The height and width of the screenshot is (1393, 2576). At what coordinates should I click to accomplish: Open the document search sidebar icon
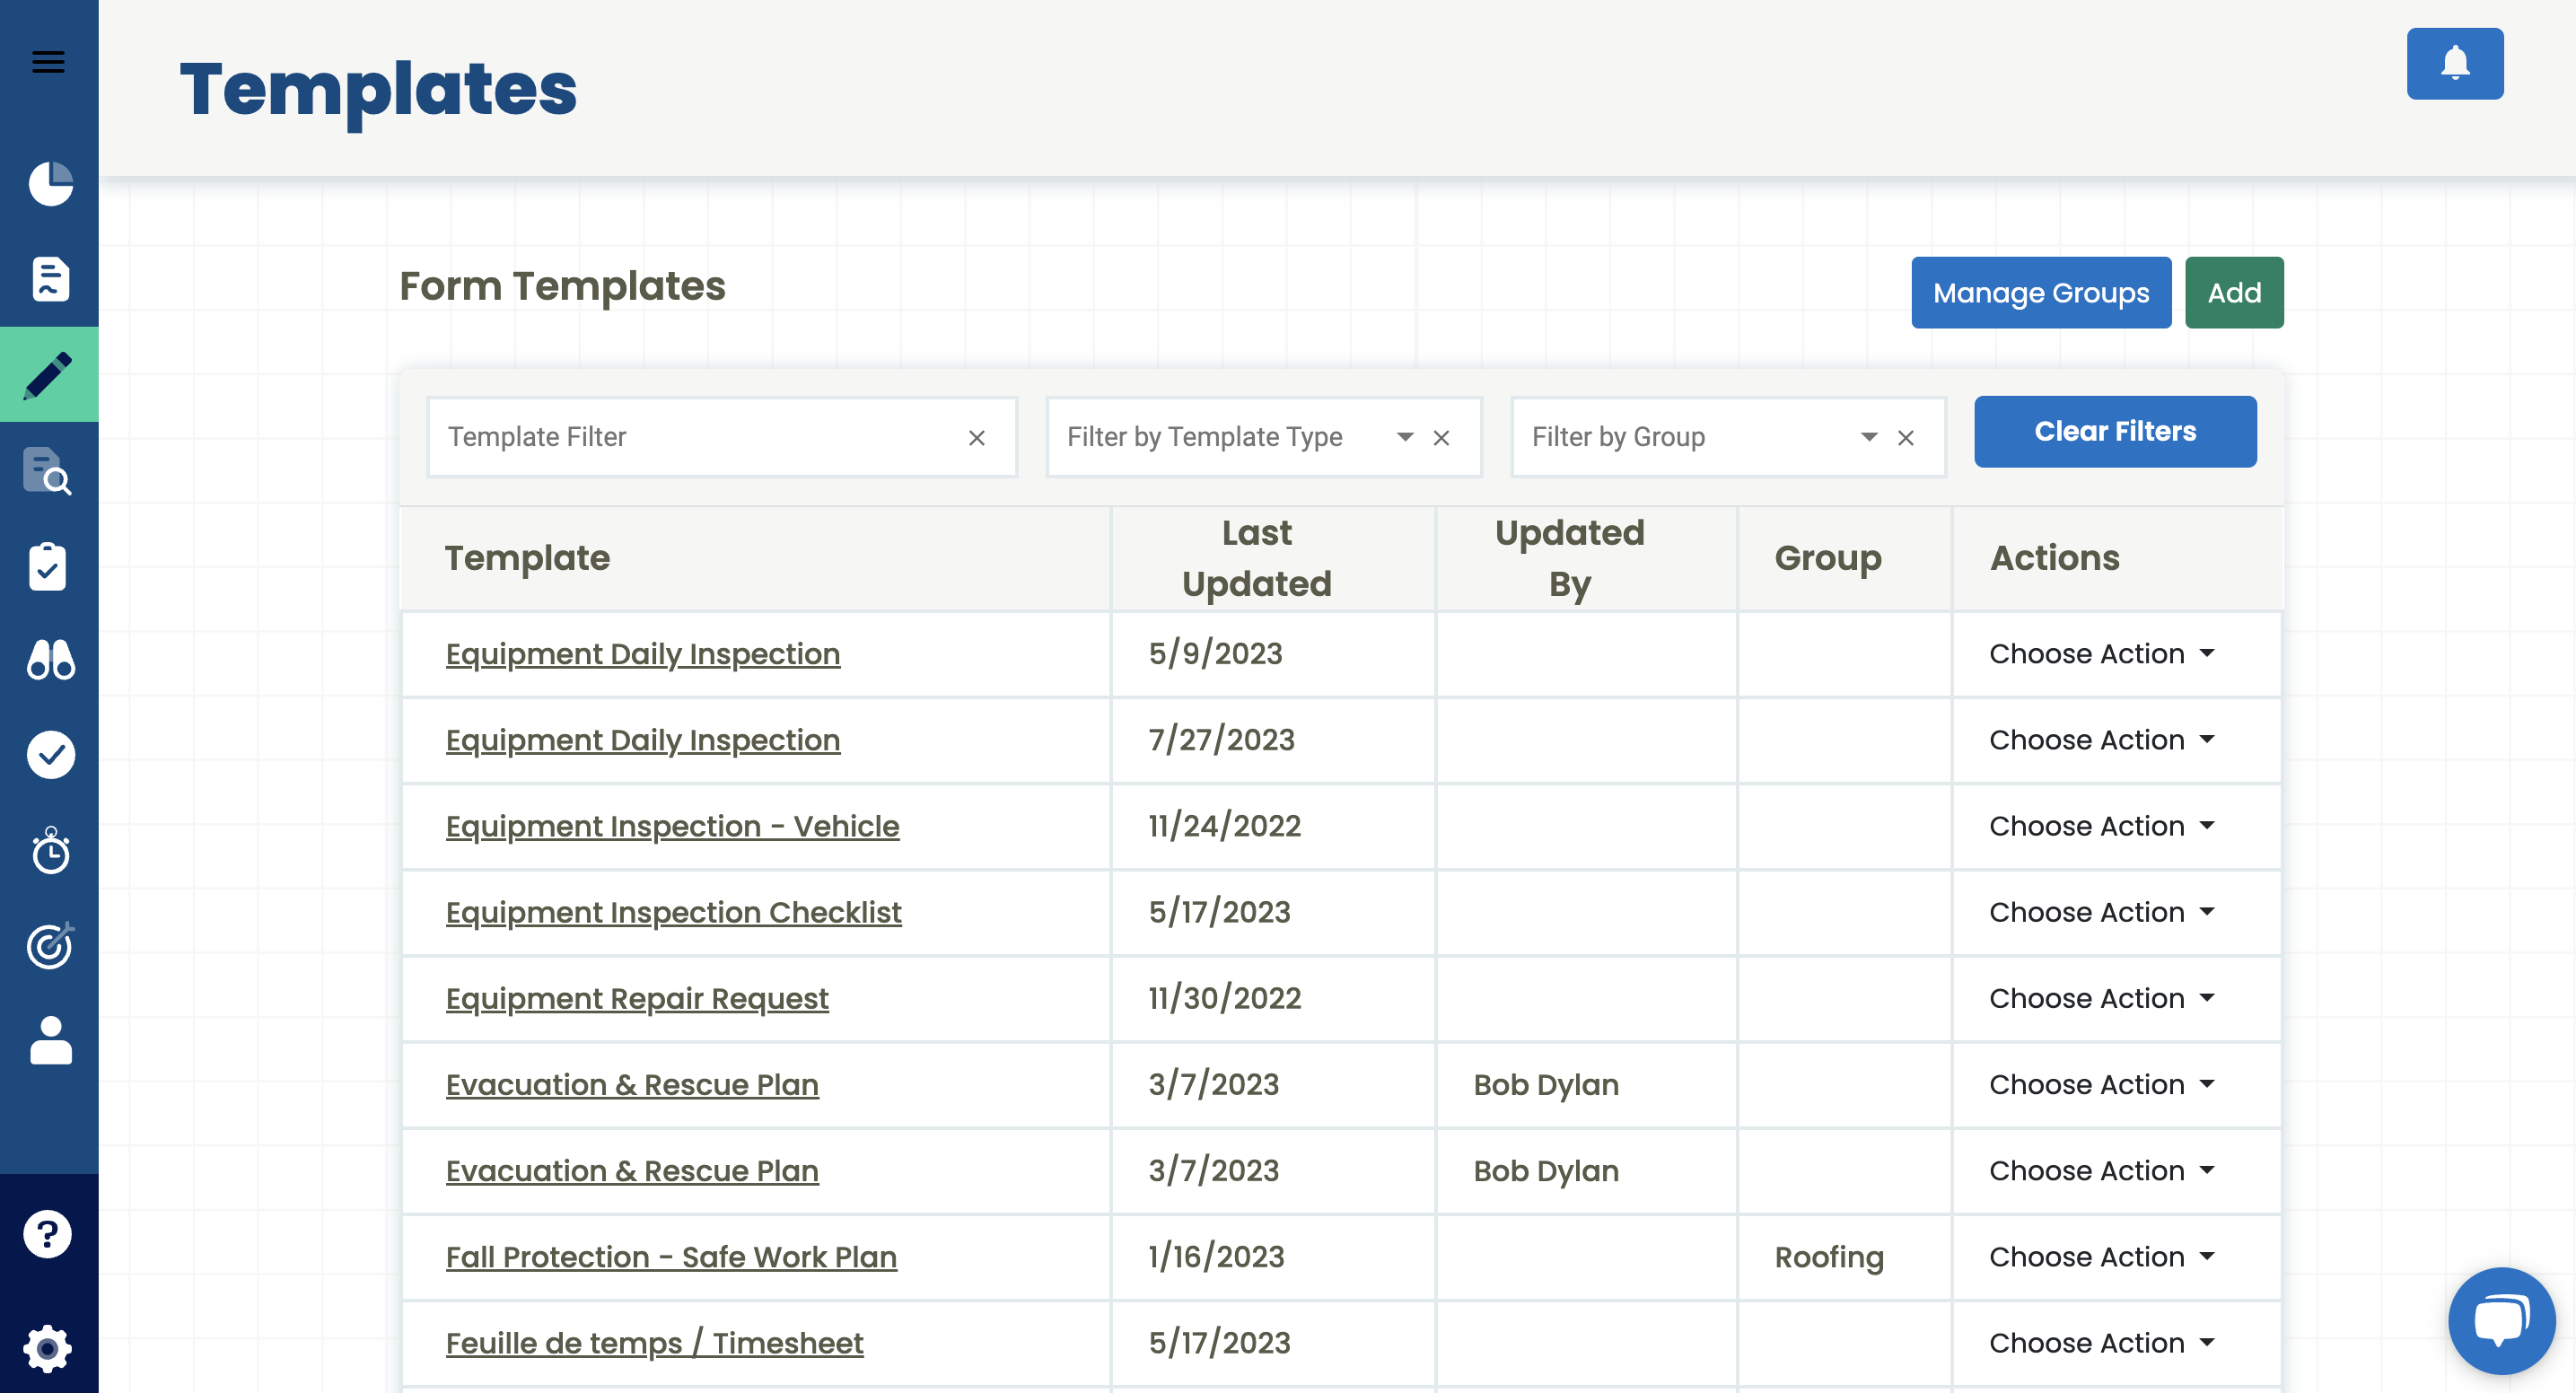48,471
